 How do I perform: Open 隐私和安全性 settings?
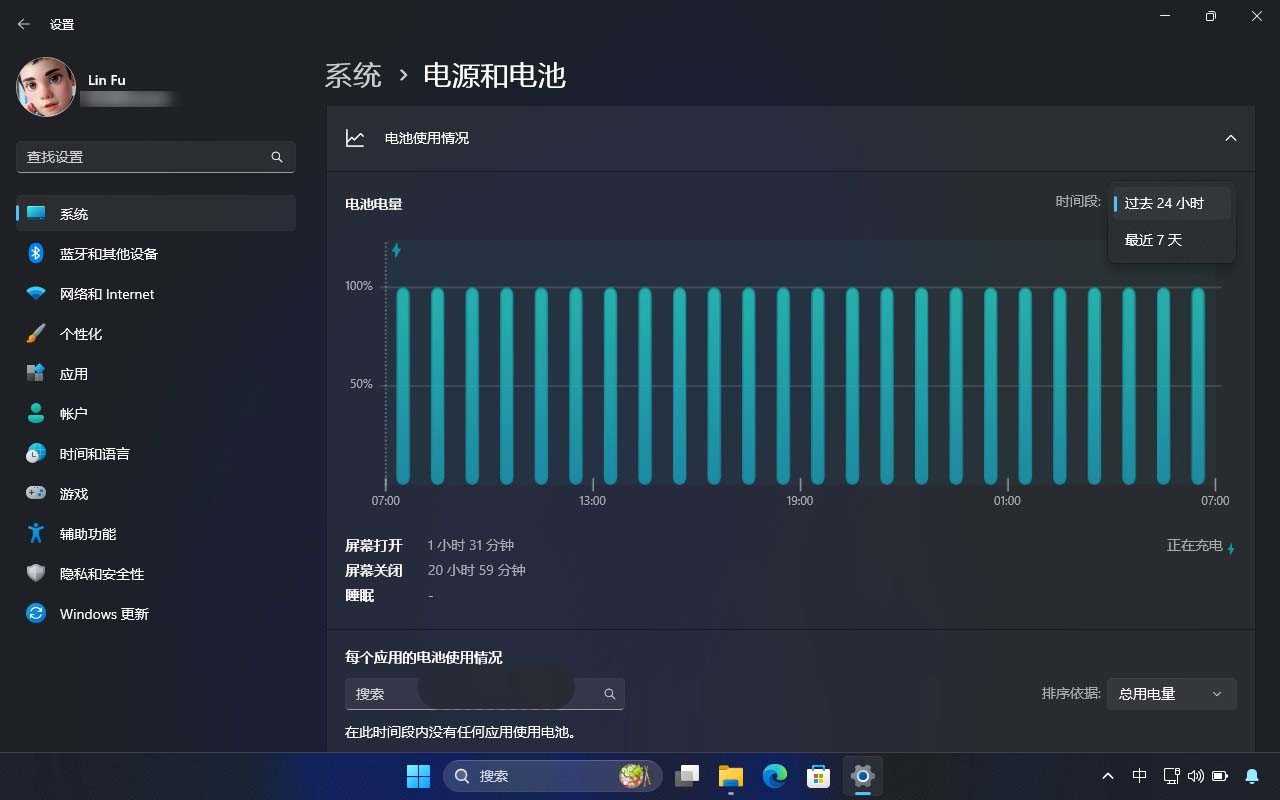click(101, 573)
